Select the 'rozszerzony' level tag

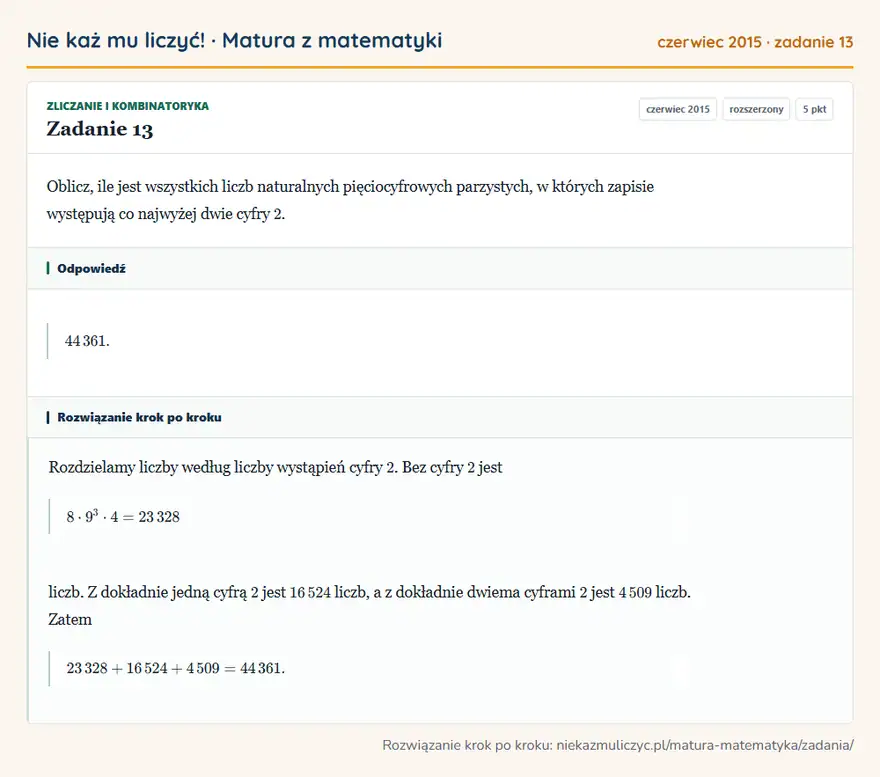[756, 109]
